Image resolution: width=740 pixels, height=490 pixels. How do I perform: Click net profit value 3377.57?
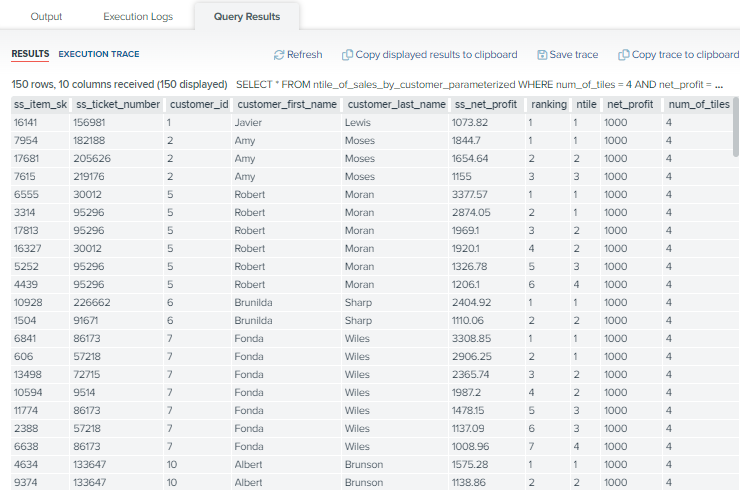point(486,194)
